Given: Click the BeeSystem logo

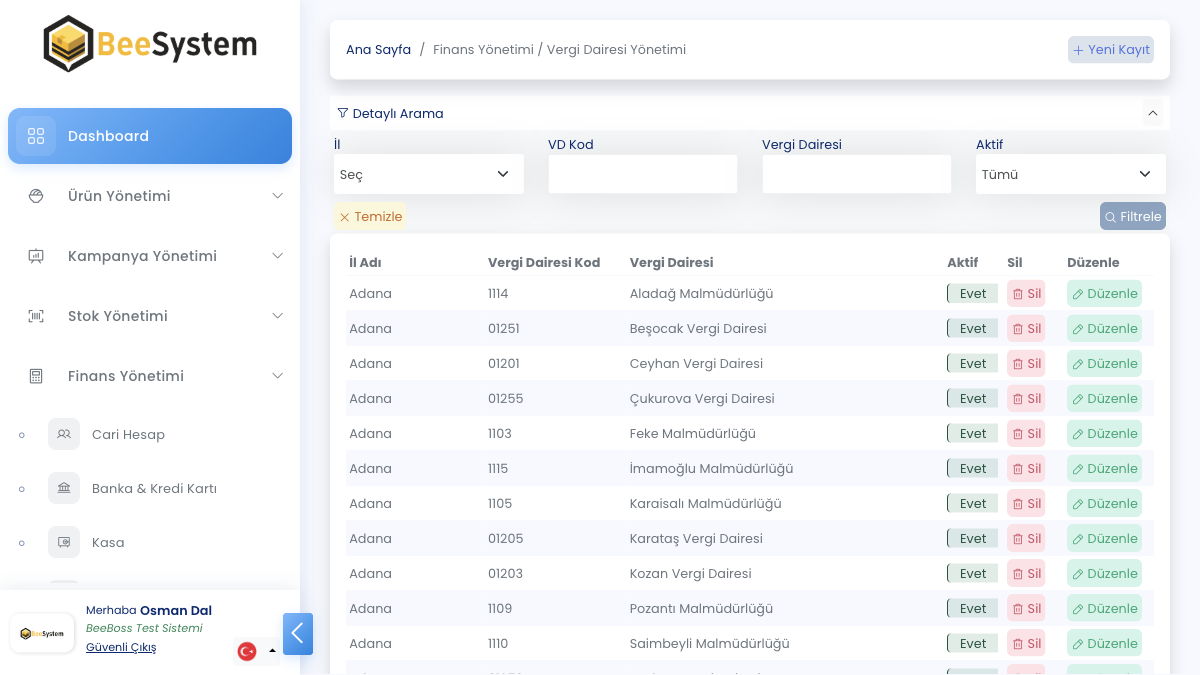Looking at the screenshot, I should pos(150,45).
